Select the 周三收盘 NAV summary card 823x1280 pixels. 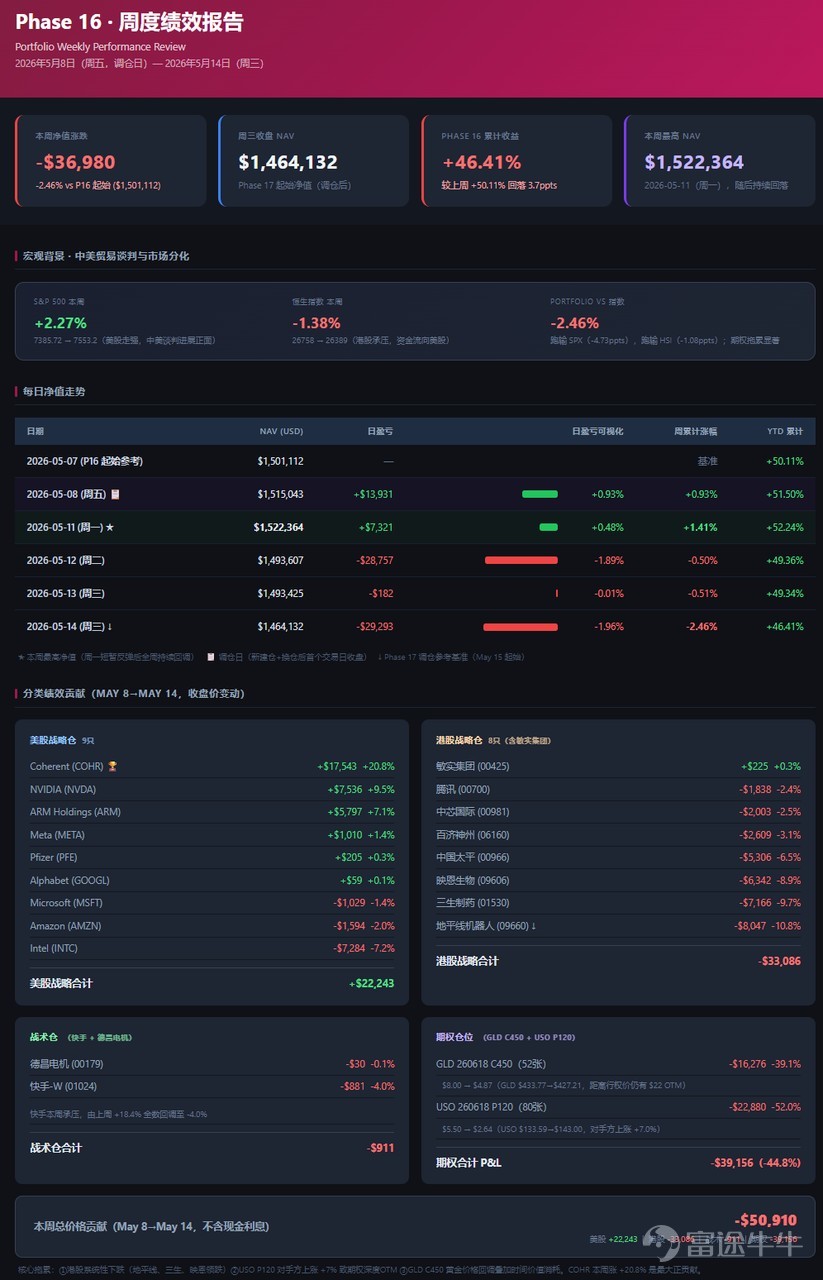point(313,161)
